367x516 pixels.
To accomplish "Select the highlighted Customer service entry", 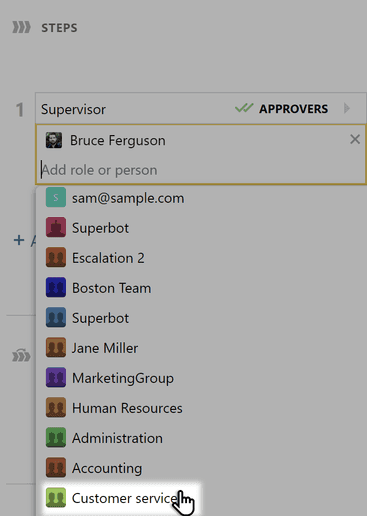I will tap(121, 498).
